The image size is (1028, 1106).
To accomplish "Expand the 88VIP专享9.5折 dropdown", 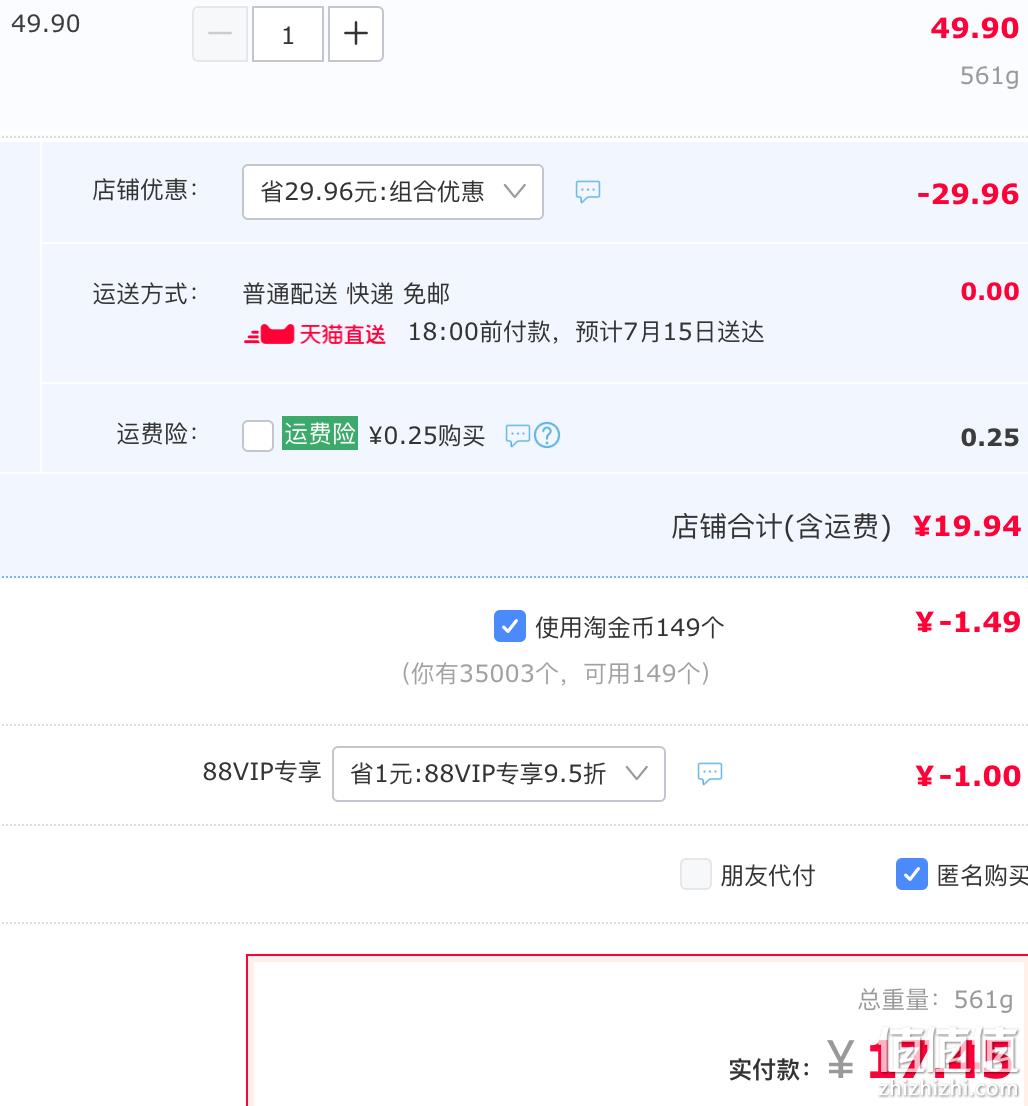I will (499, 774).
